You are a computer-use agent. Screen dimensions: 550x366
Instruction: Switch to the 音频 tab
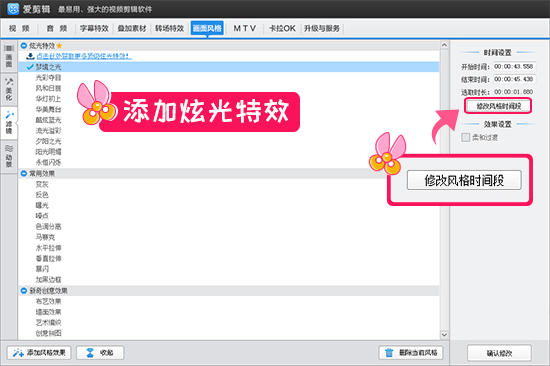pos(57,28)
